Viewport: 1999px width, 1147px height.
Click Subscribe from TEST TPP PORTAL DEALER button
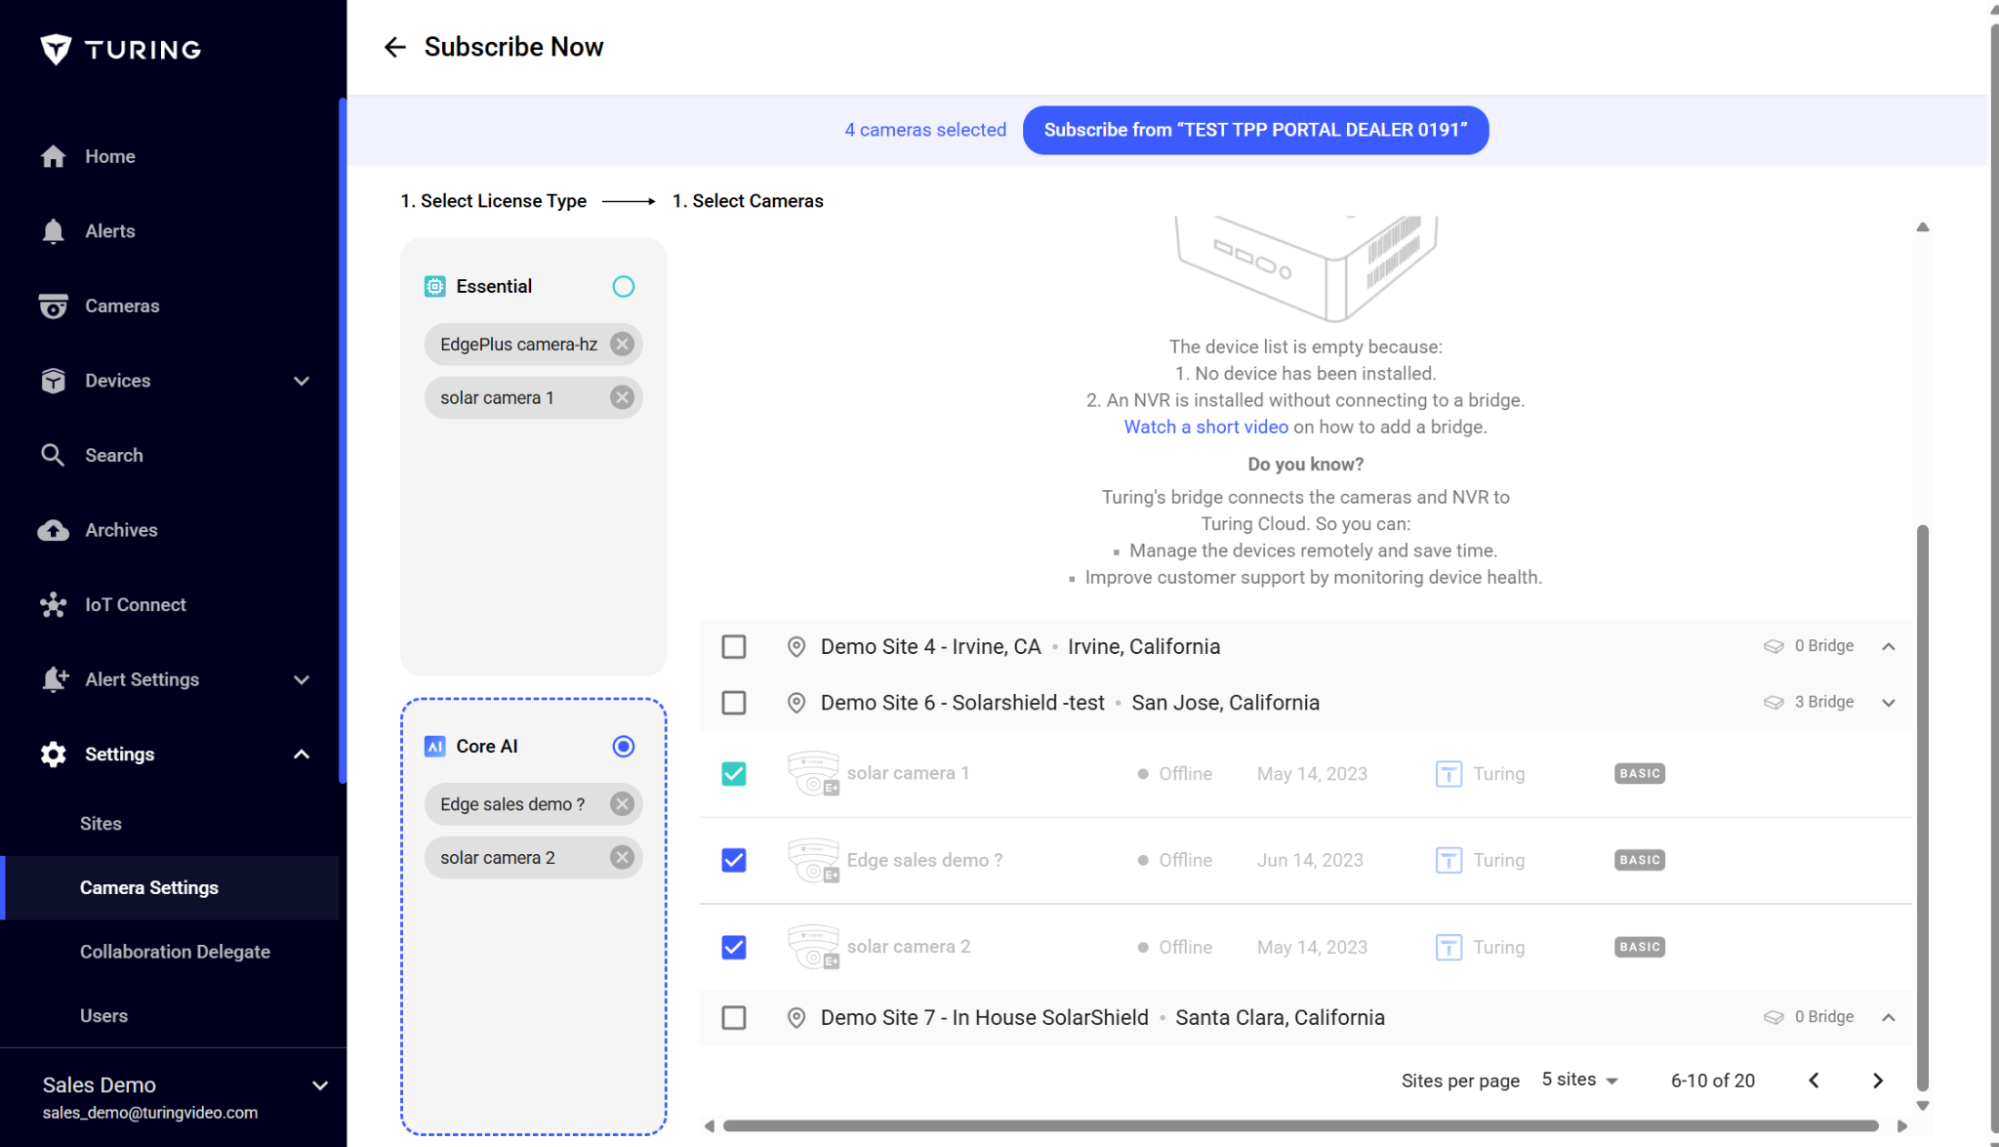[x=1255, y=130]
